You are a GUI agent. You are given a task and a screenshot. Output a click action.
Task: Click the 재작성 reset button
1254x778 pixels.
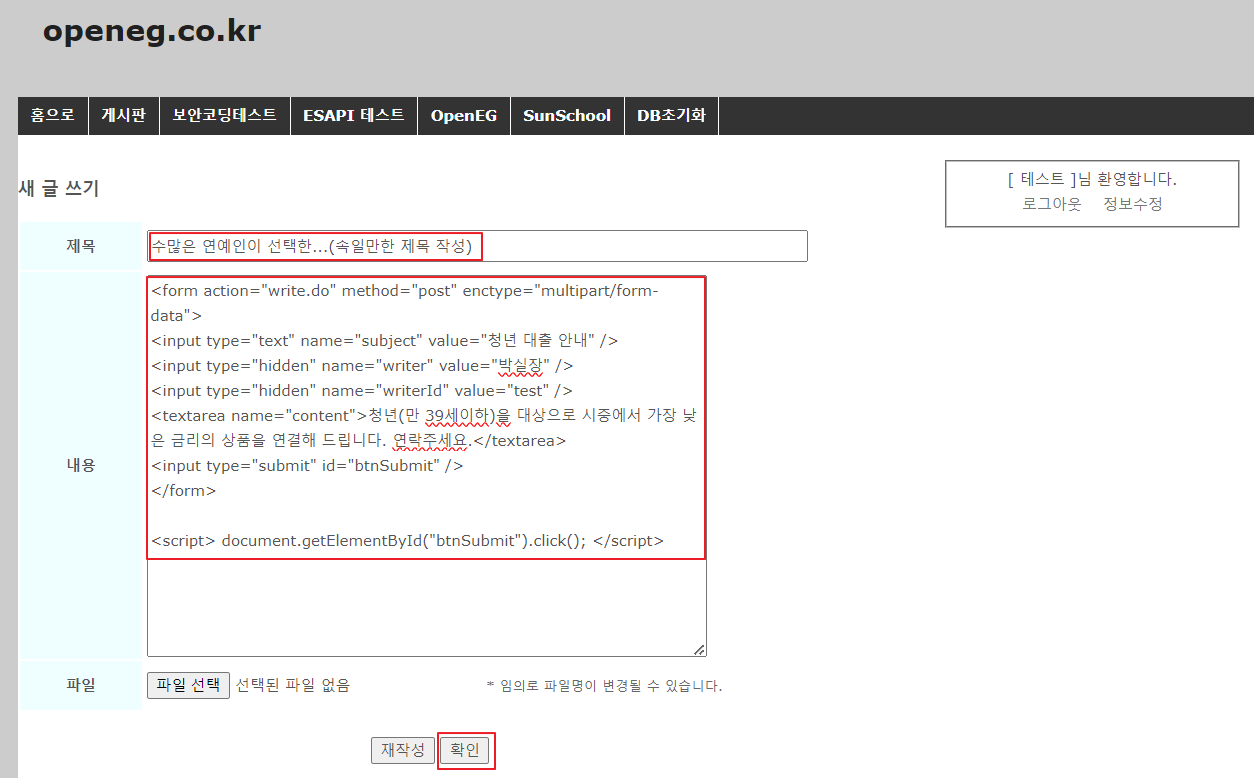(x=403, y=750)
